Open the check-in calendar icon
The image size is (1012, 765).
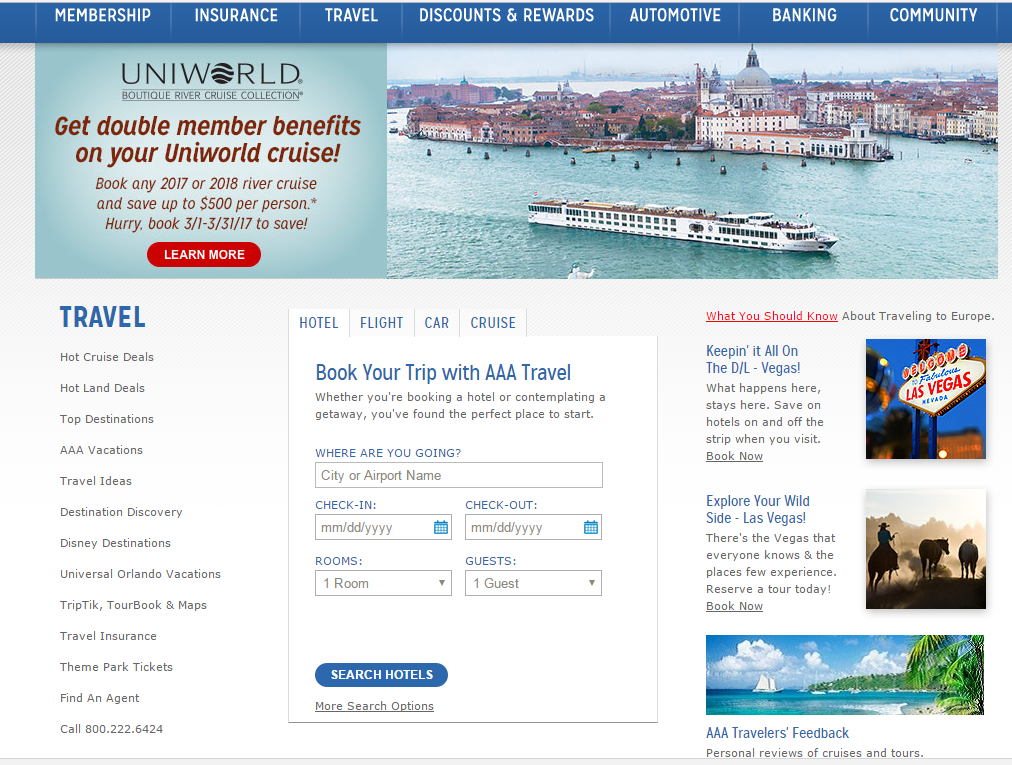441,527
